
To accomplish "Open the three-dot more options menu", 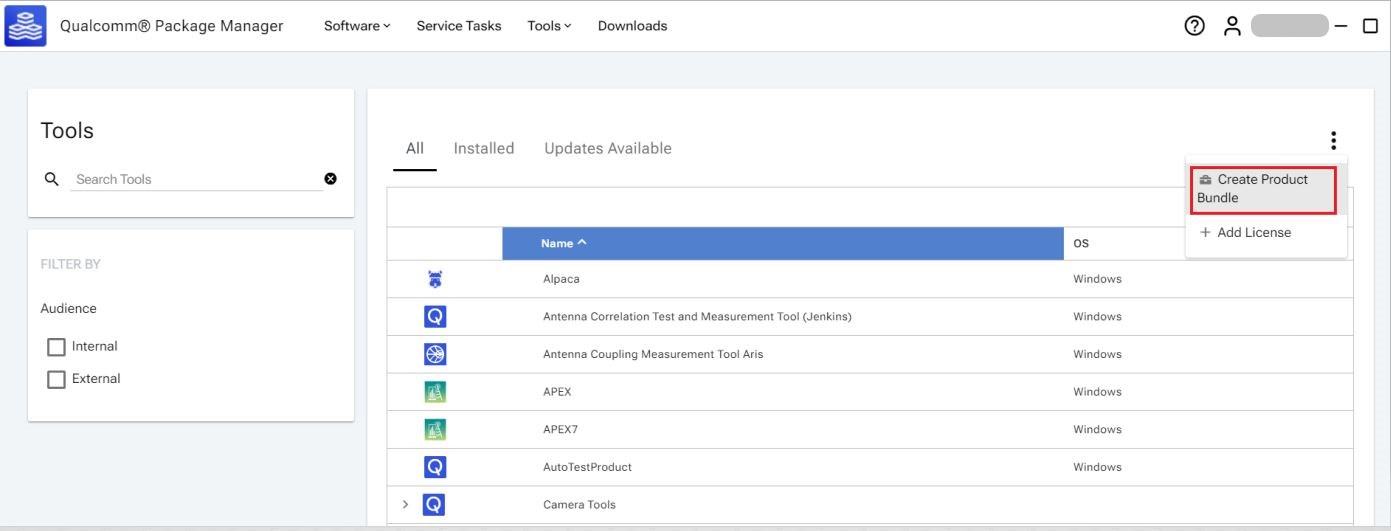I will coord(1333,141).
